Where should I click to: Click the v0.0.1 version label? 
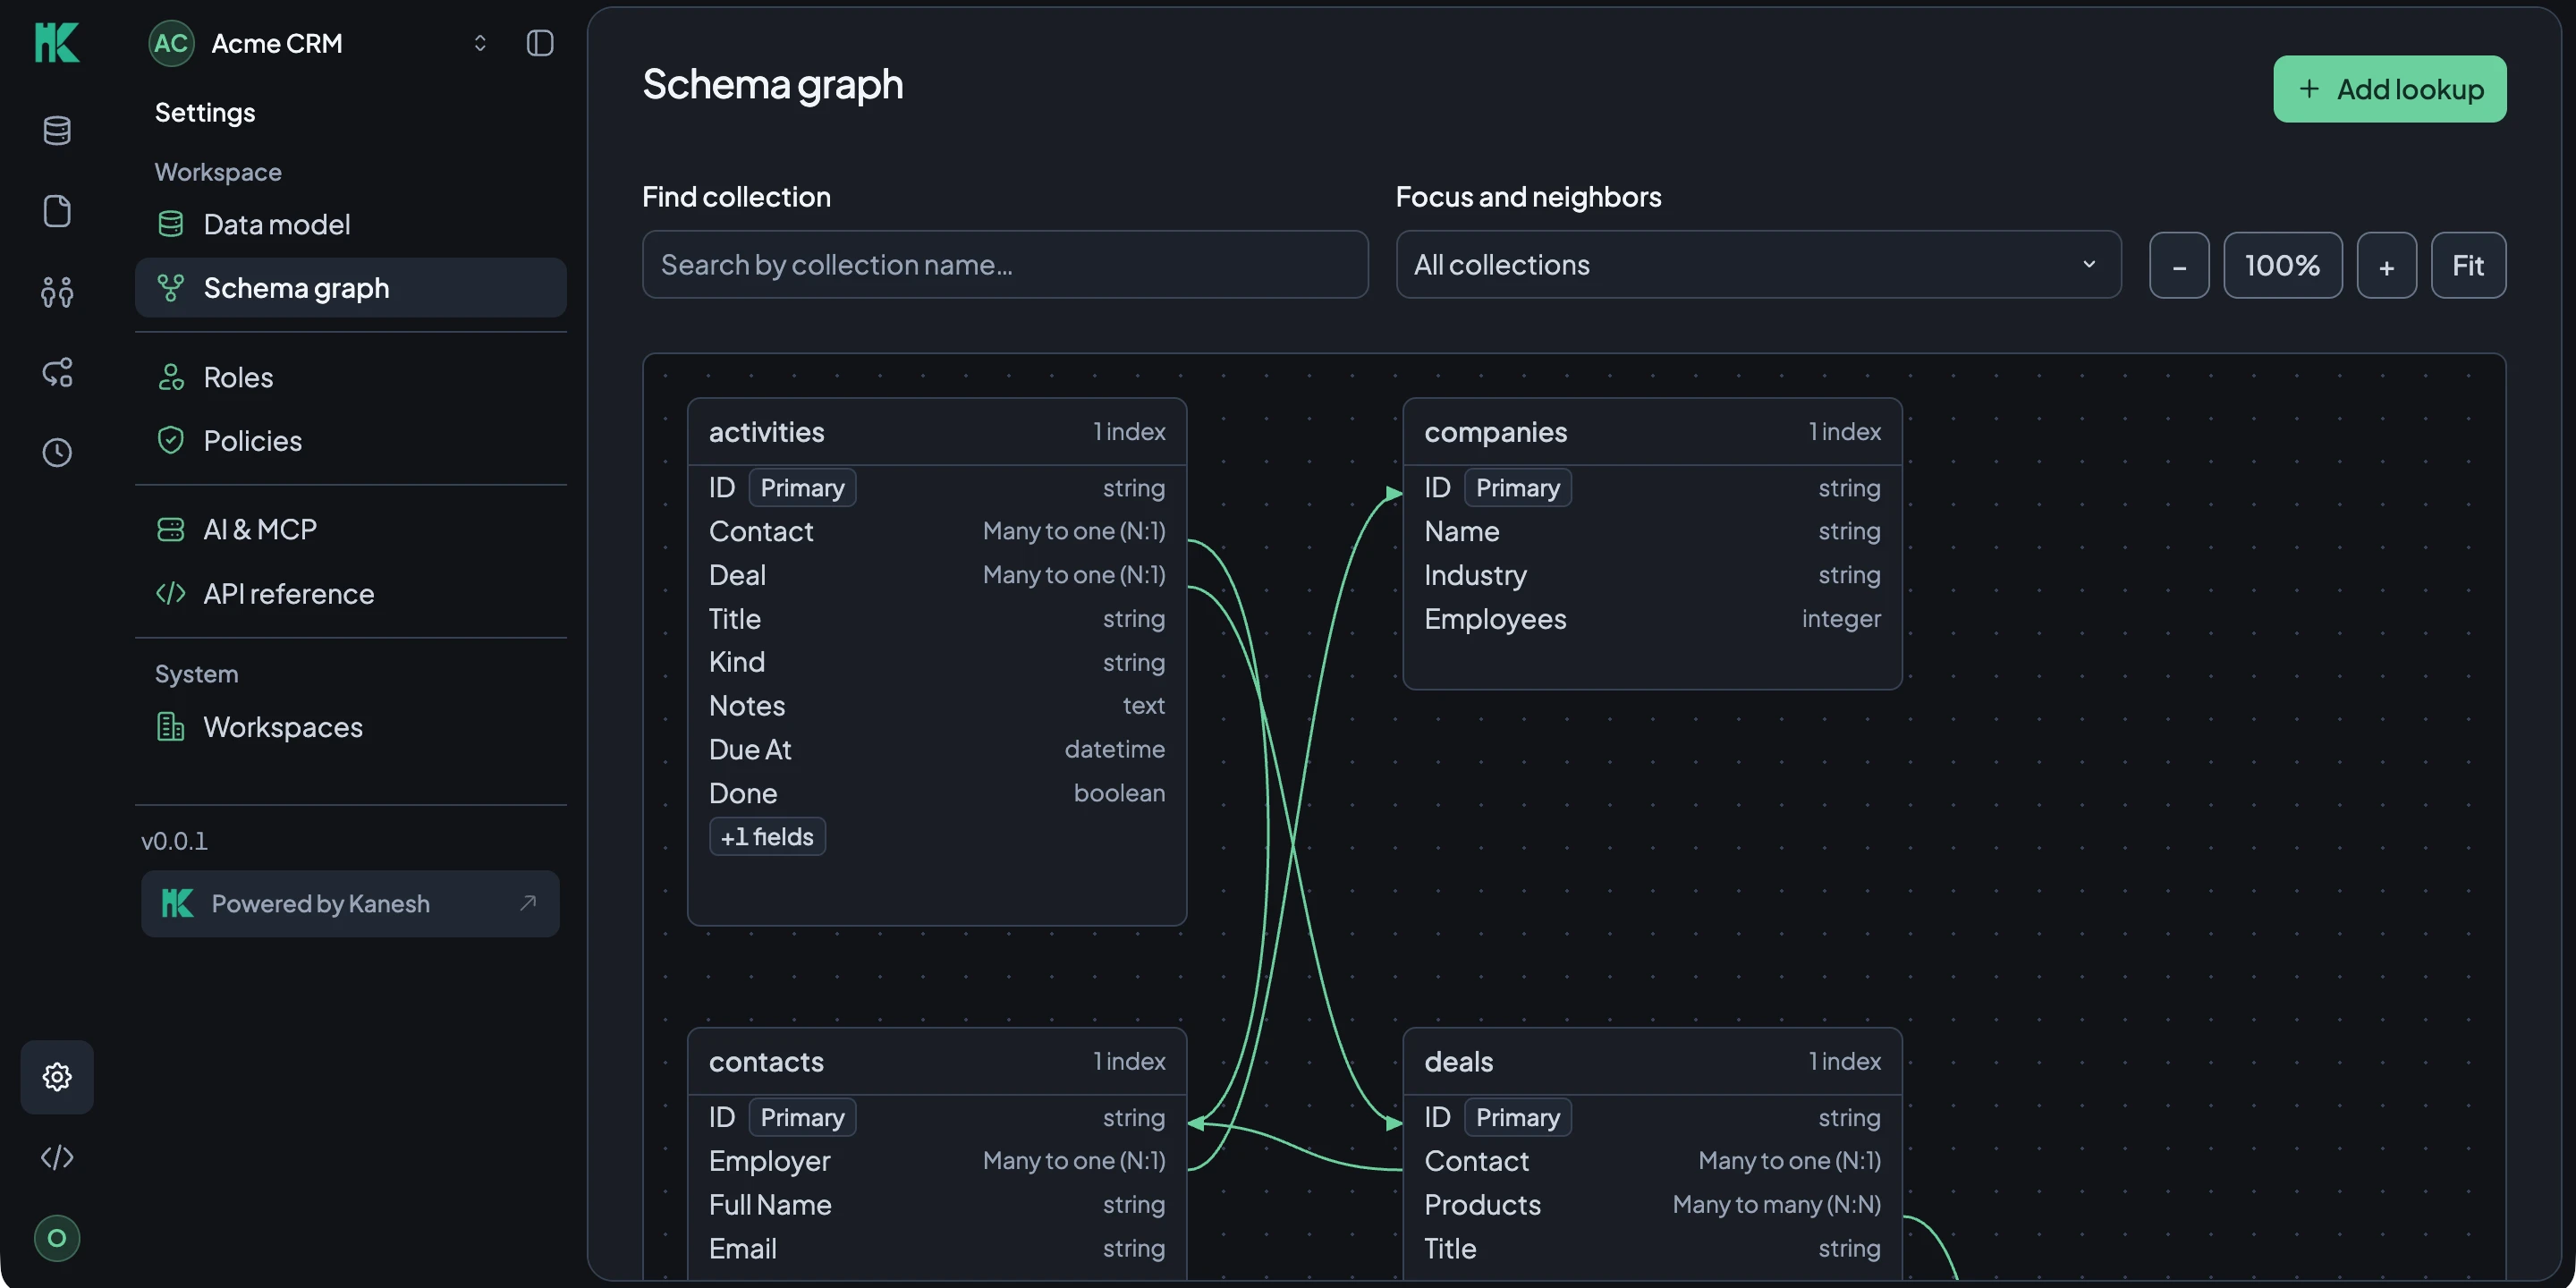click(x=174, y=841)
